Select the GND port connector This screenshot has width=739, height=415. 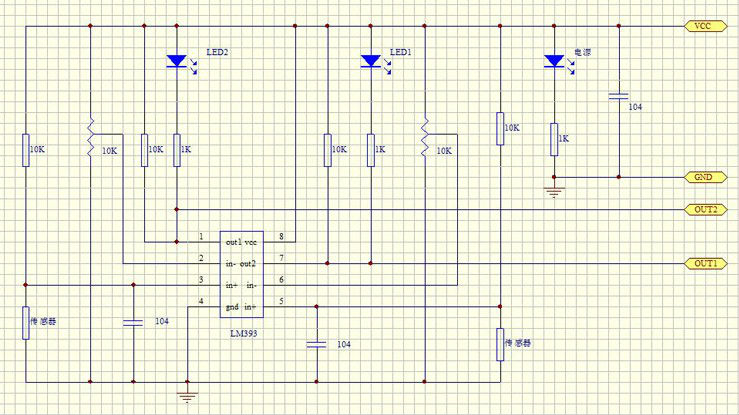tap(703, 177)
